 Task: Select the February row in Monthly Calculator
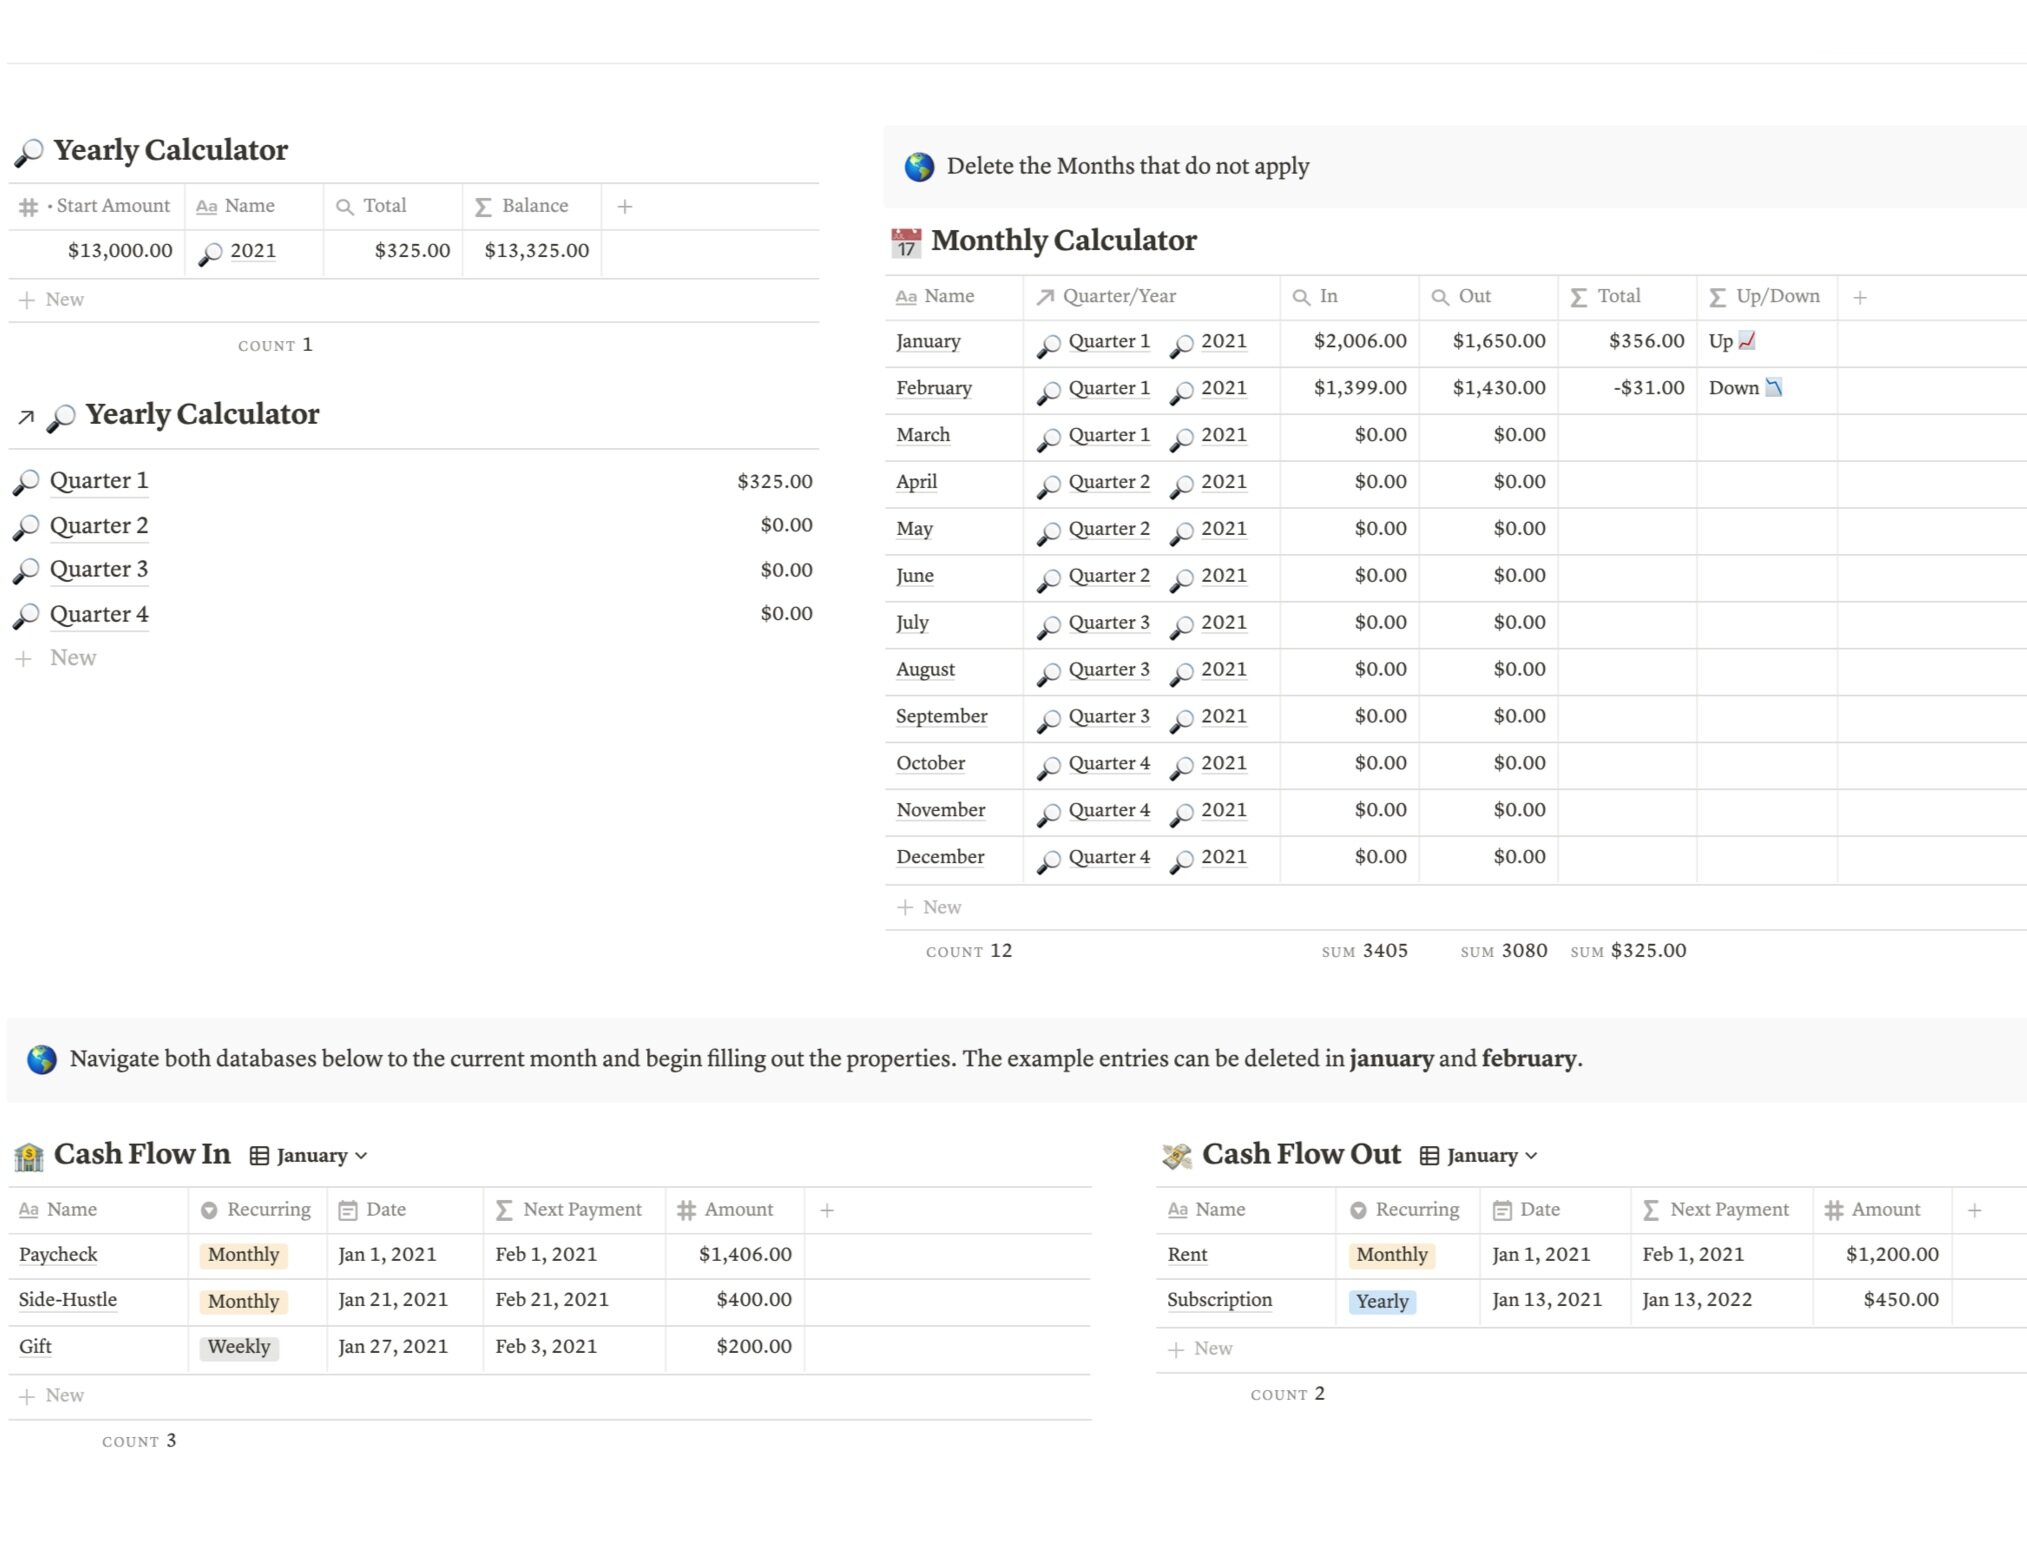point(931,387)
